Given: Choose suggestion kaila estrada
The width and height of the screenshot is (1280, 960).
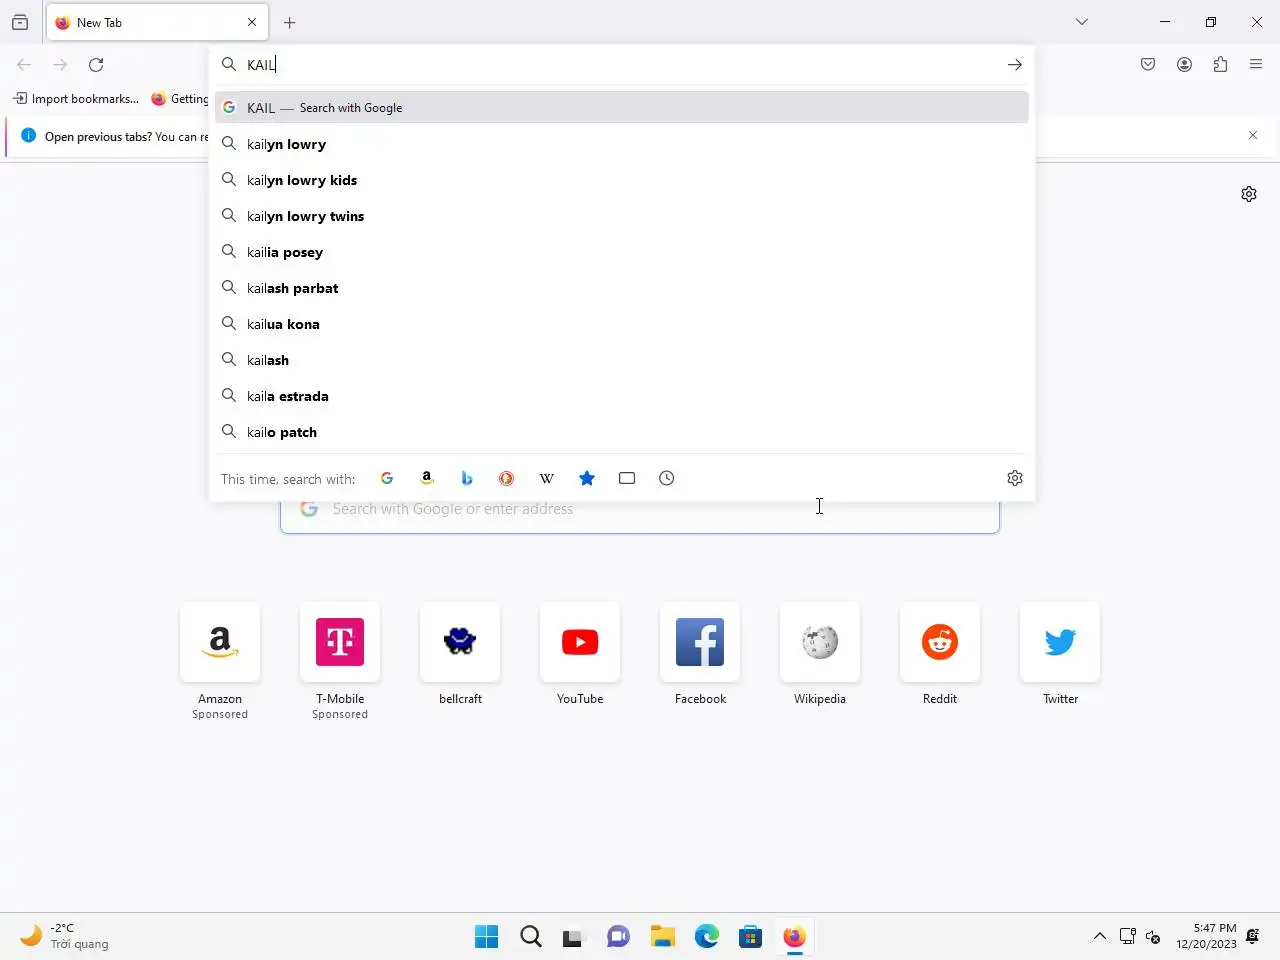Looking at the screenshot, I should 622,396.
